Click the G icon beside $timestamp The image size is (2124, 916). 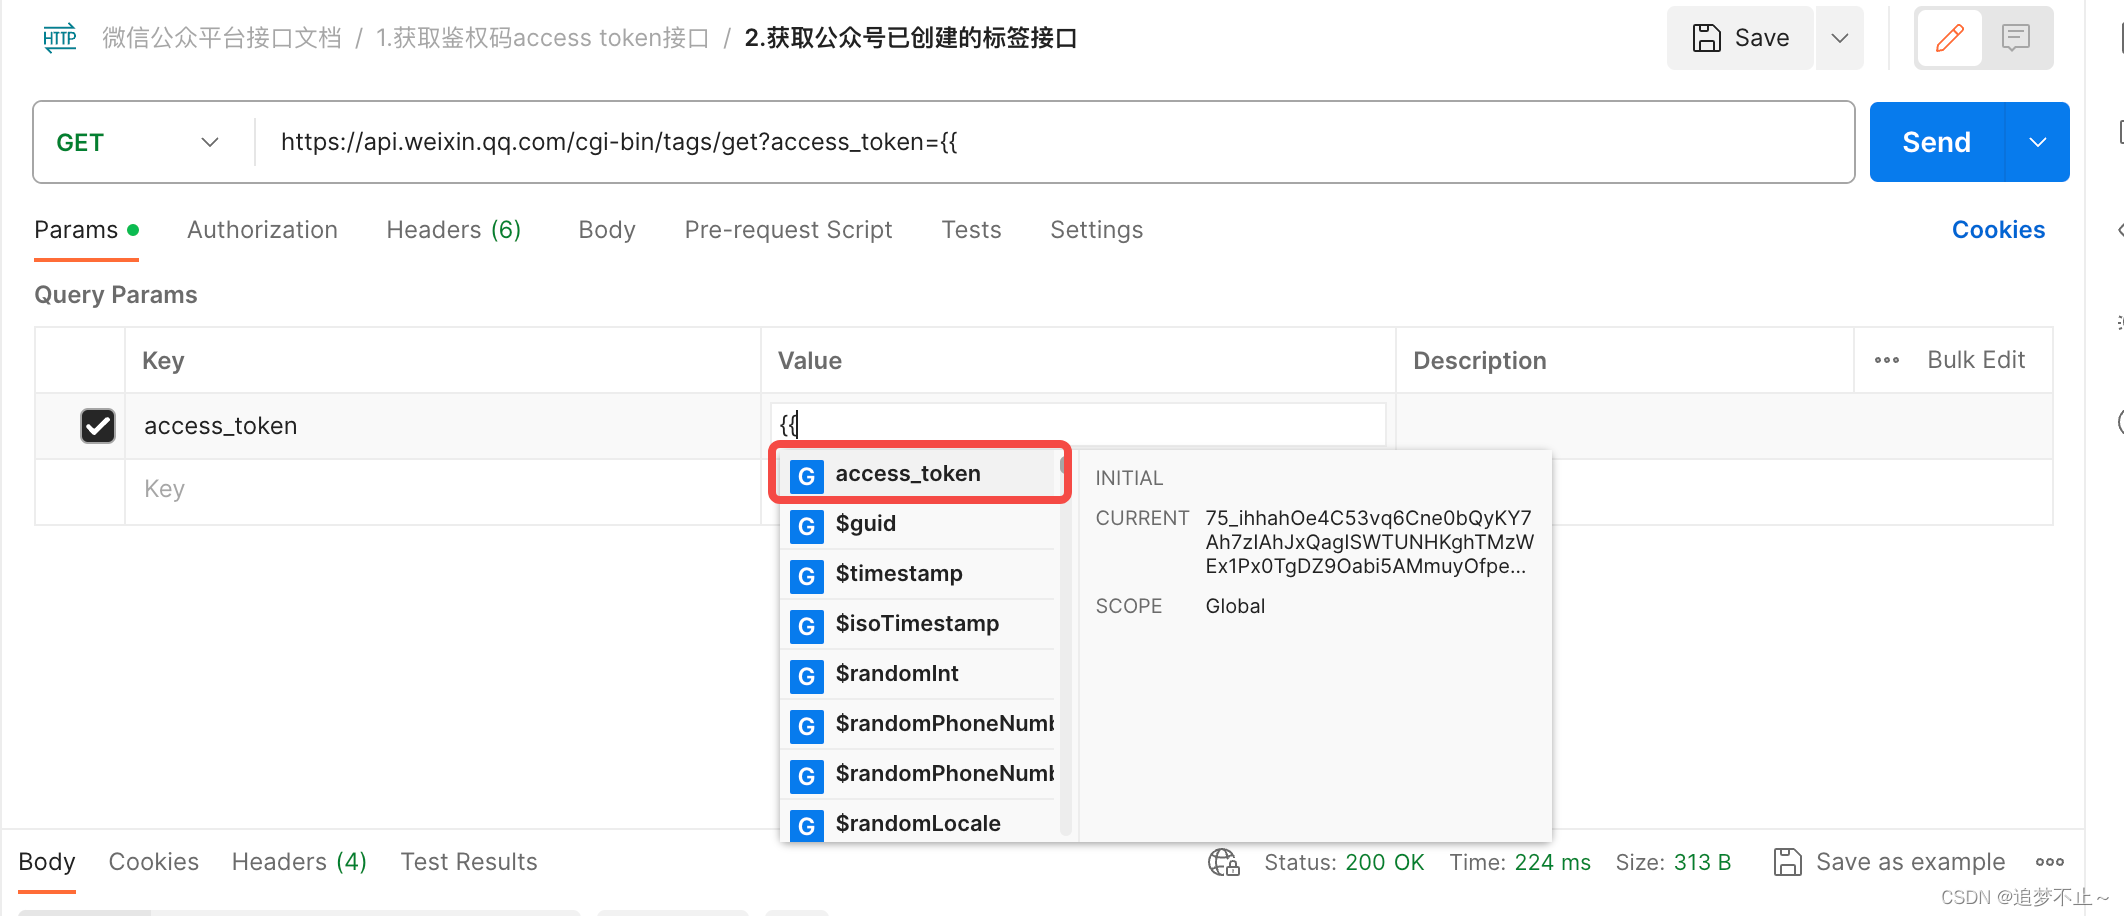(806, 576)
